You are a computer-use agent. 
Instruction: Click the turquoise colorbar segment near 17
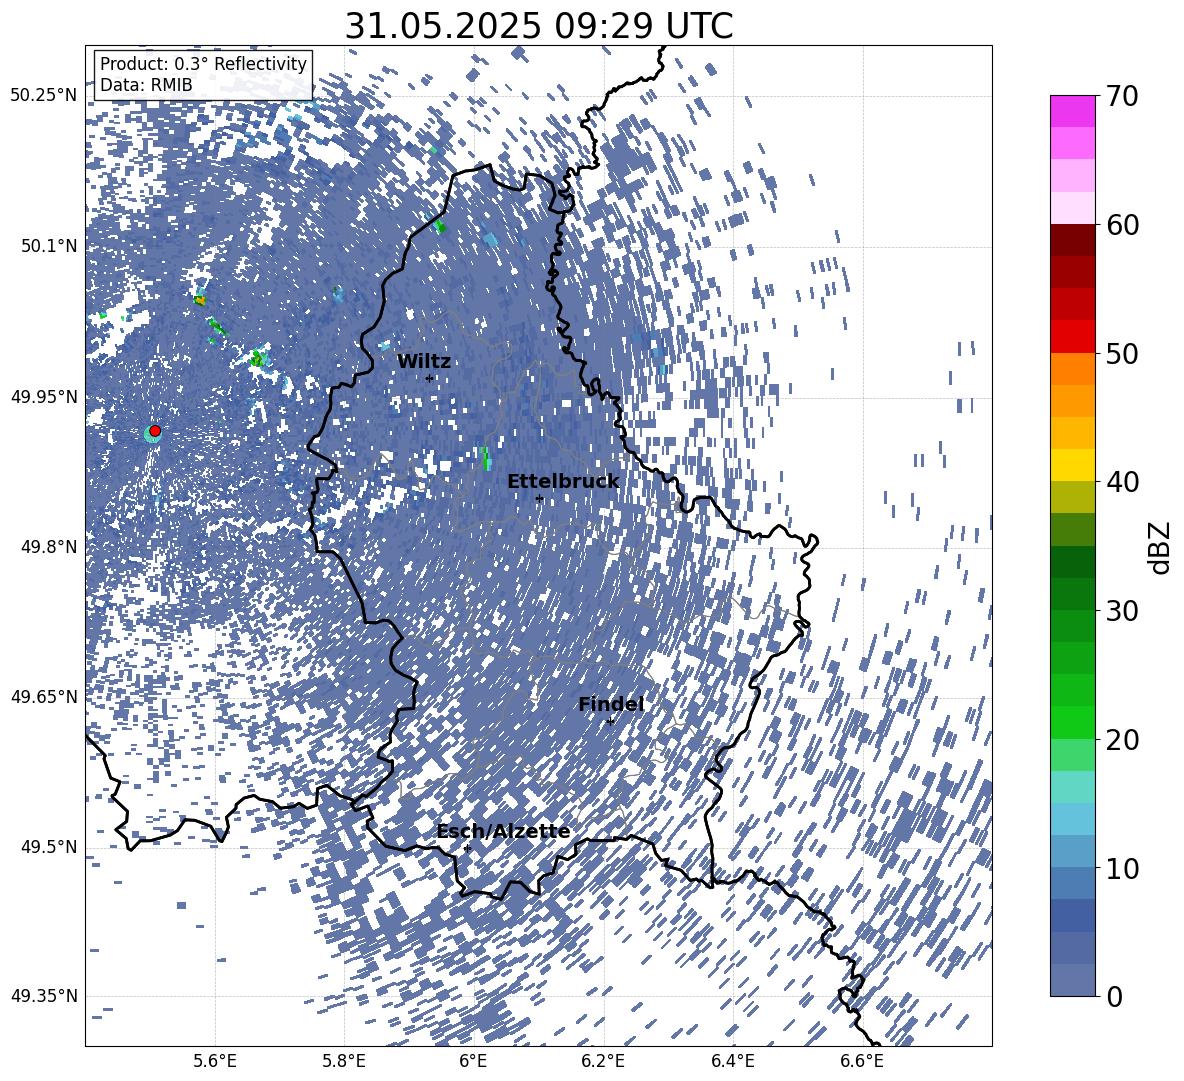pyautogui.click(x=1072, y=787)
